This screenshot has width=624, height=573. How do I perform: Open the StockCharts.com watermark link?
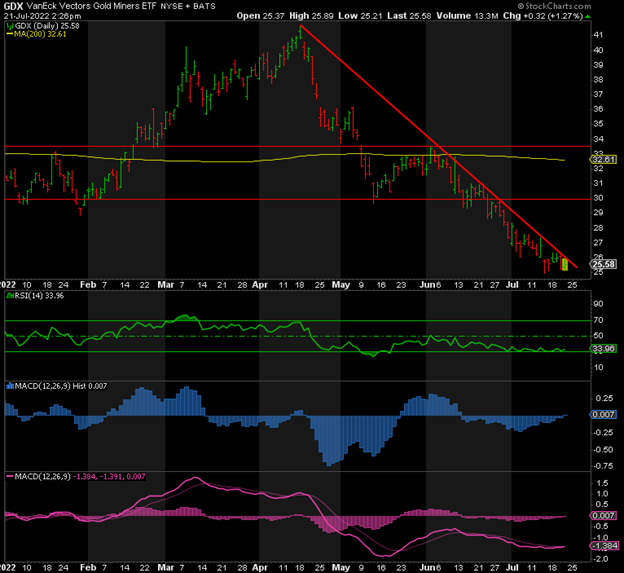click(554, 6)
